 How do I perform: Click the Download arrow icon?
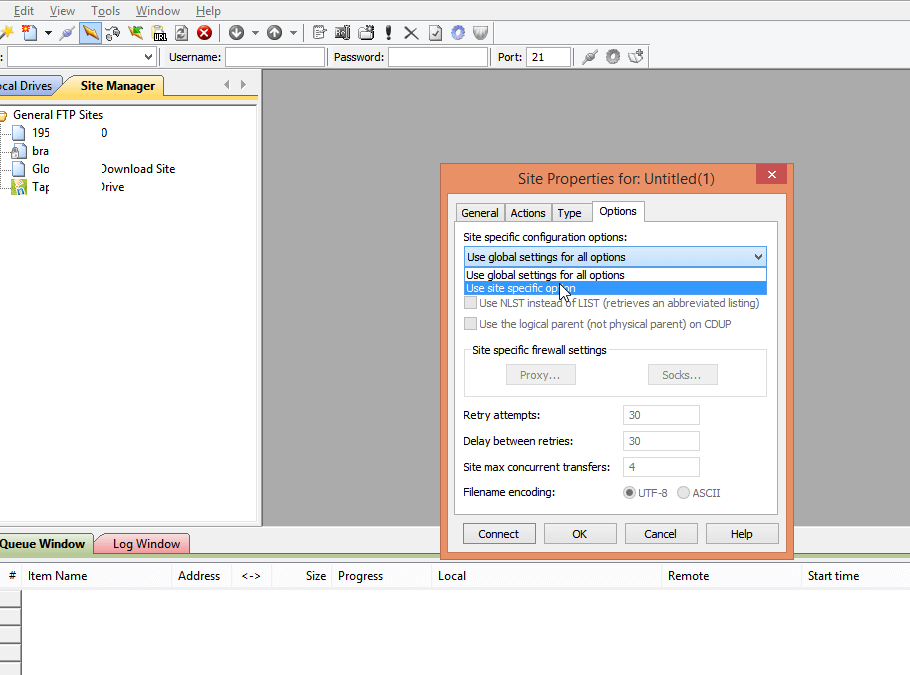tap(236, 33)
